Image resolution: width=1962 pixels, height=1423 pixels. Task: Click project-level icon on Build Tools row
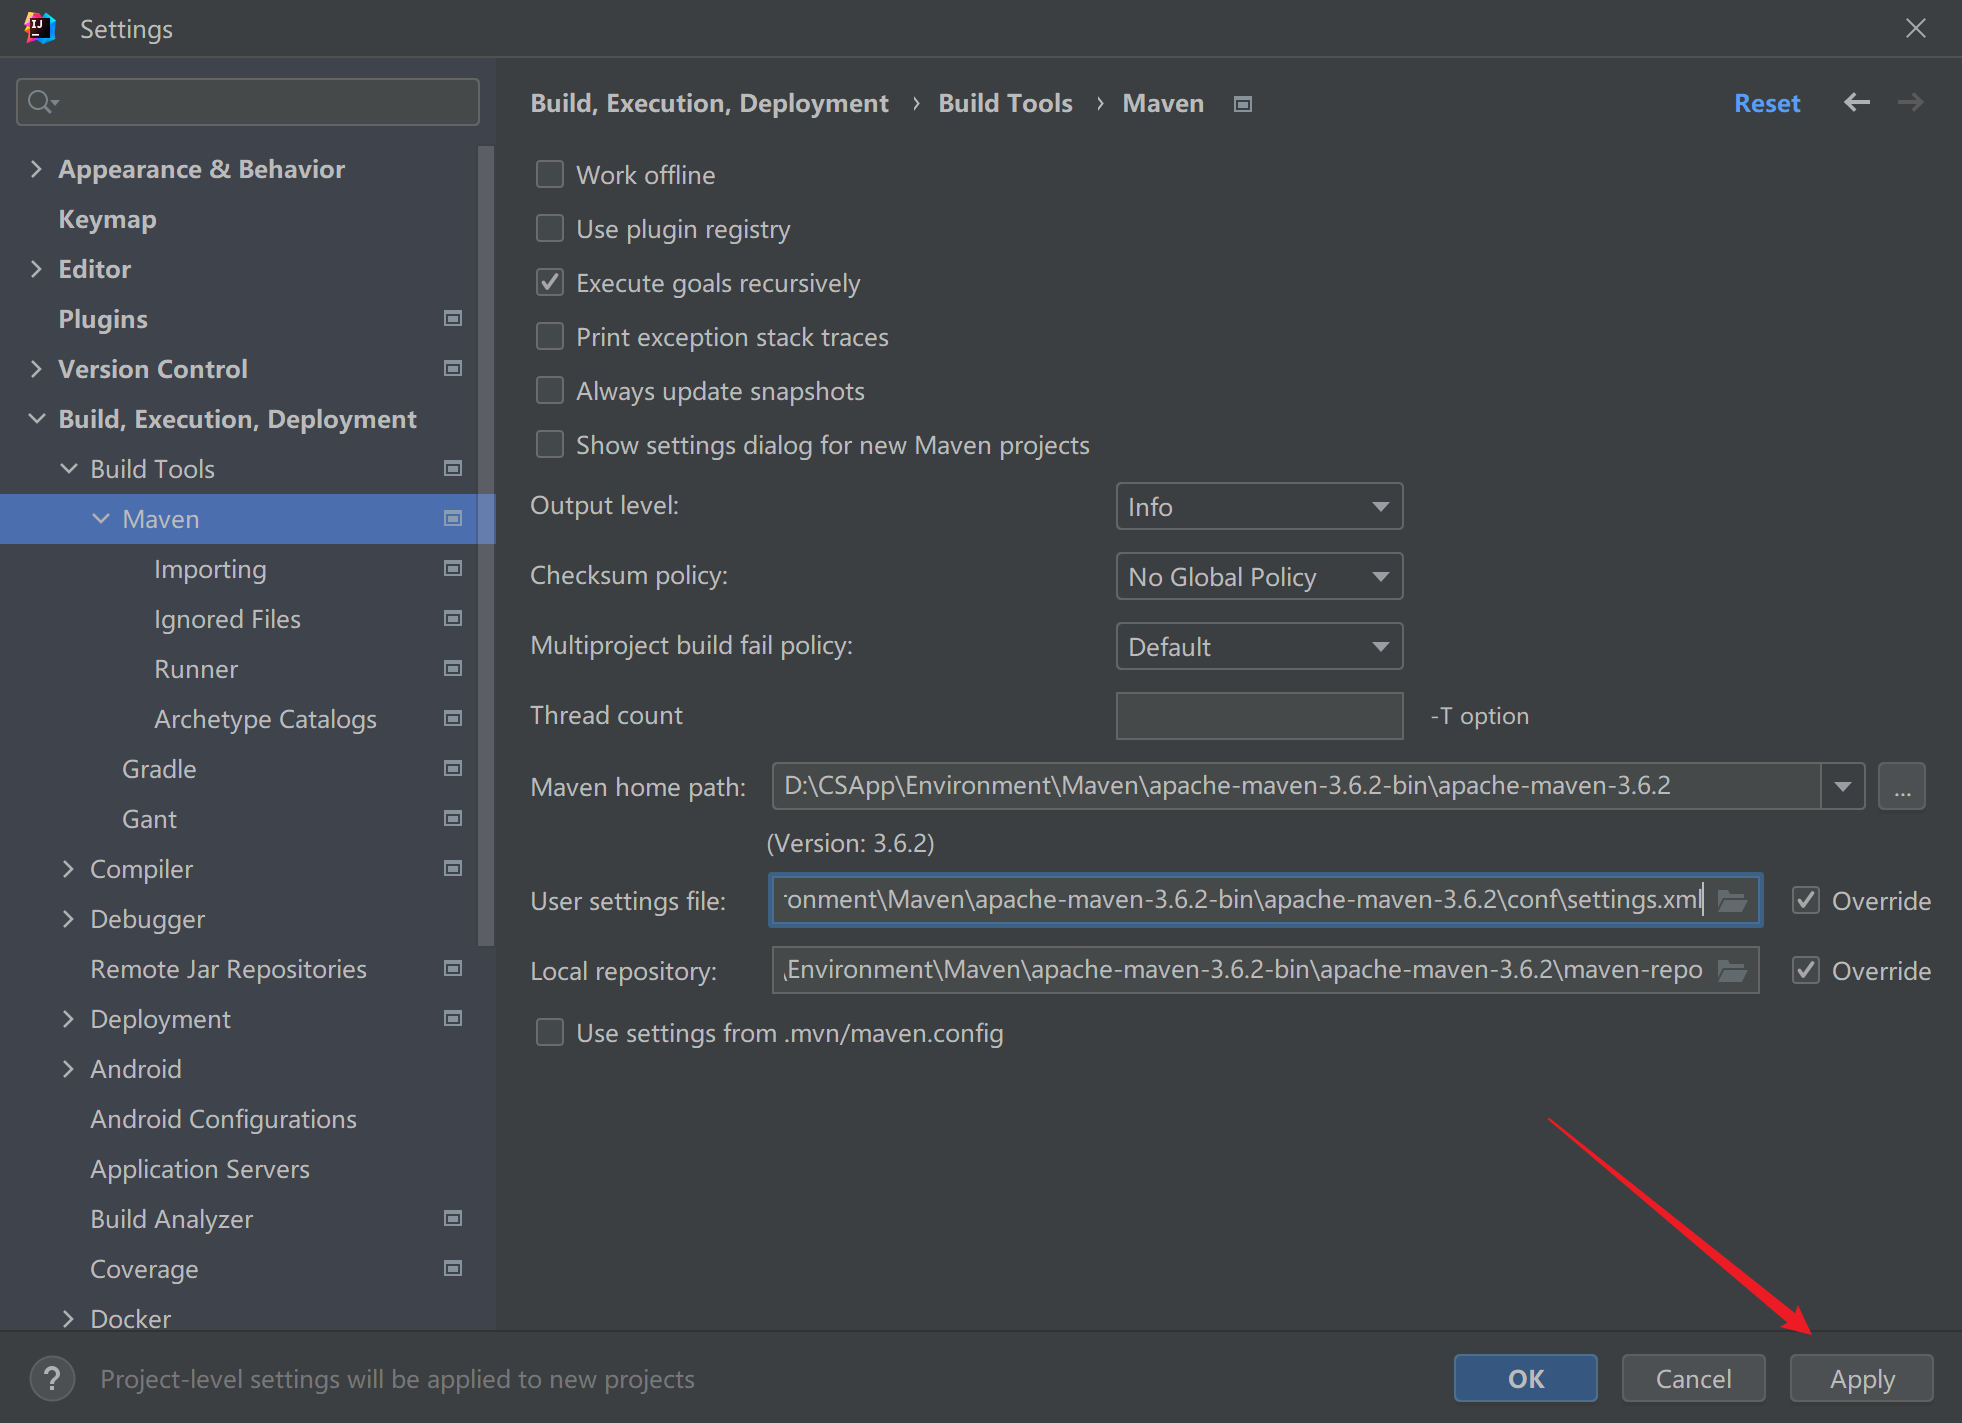[x=453, y=468]
